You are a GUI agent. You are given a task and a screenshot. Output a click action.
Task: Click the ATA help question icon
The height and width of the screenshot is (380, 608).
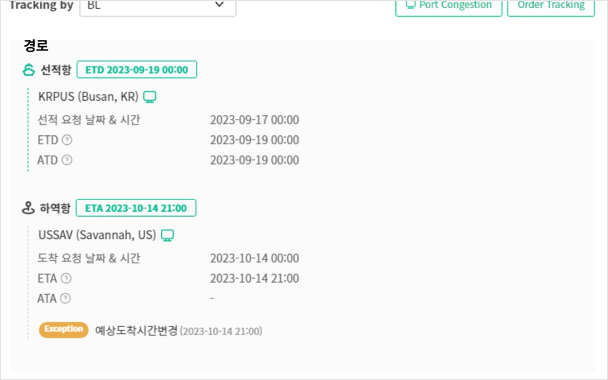[x=66, y=298]
